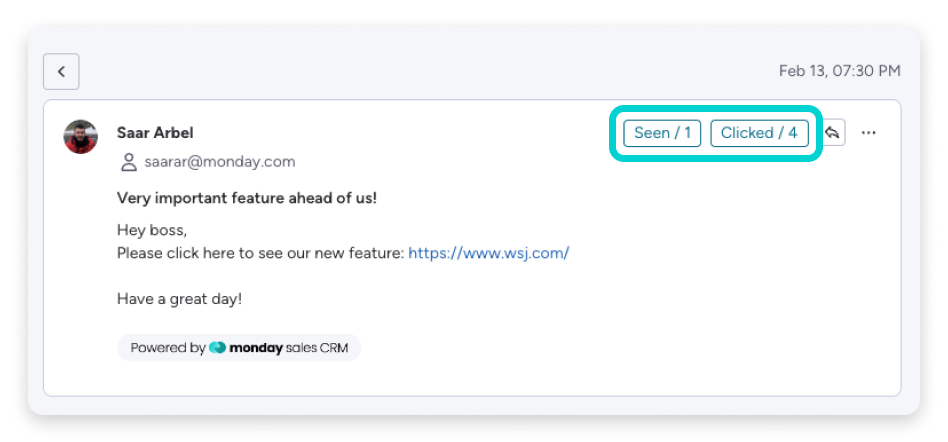The image size is (948, 442).
Task: Click the monday logo icon in the footer
Action: (218, 348)
